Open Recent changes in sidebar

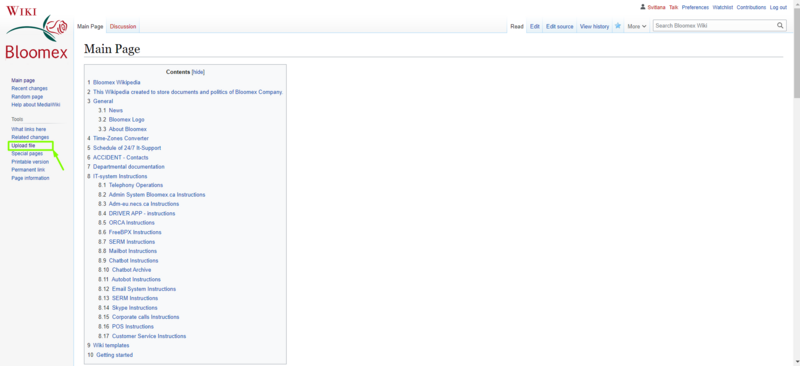pos(30,89)
